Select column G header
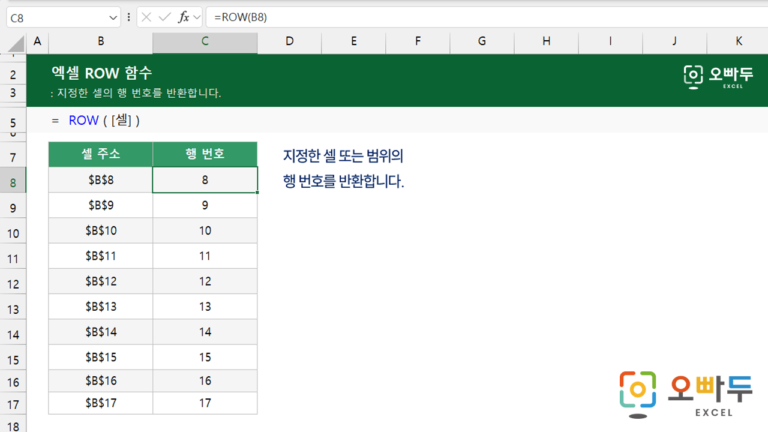768x432 pixels. pyautogui.click(x=482, y=42)
